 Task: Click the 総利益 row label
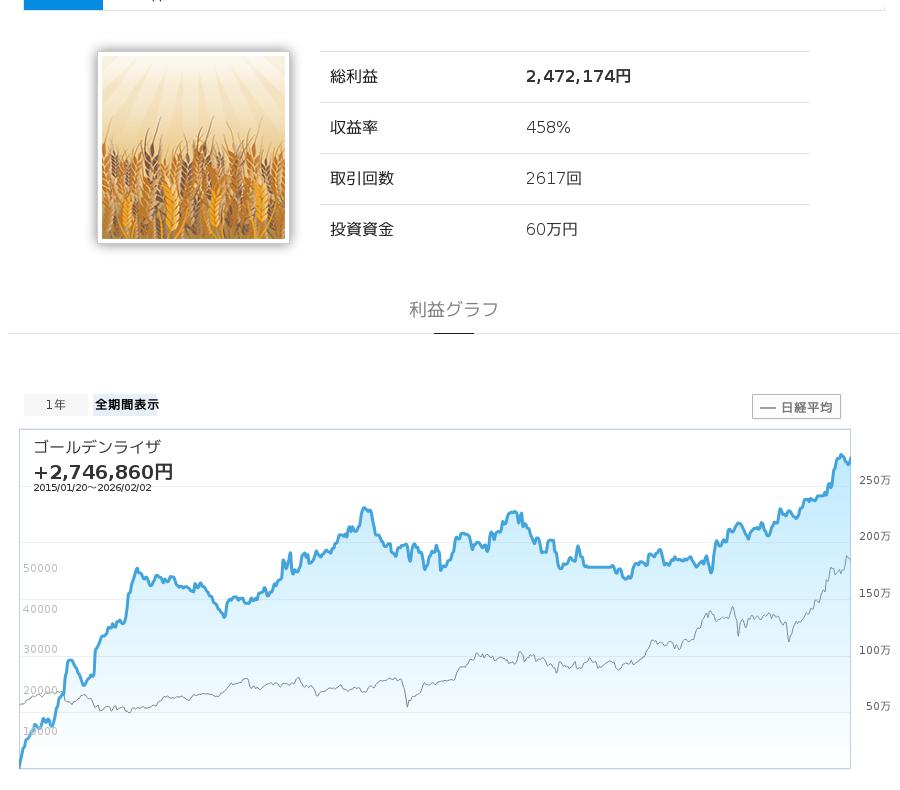tap(354, 77)
